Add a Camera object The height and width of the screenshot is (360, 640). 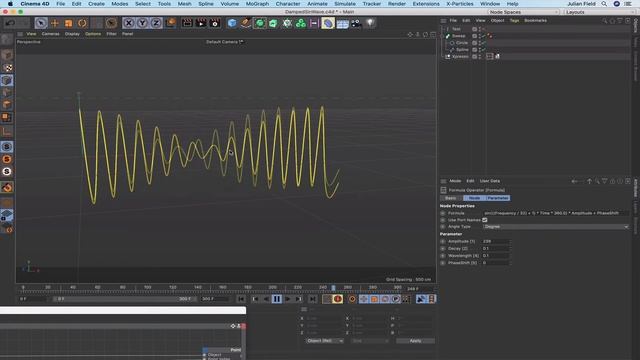[x=356, y=23]
